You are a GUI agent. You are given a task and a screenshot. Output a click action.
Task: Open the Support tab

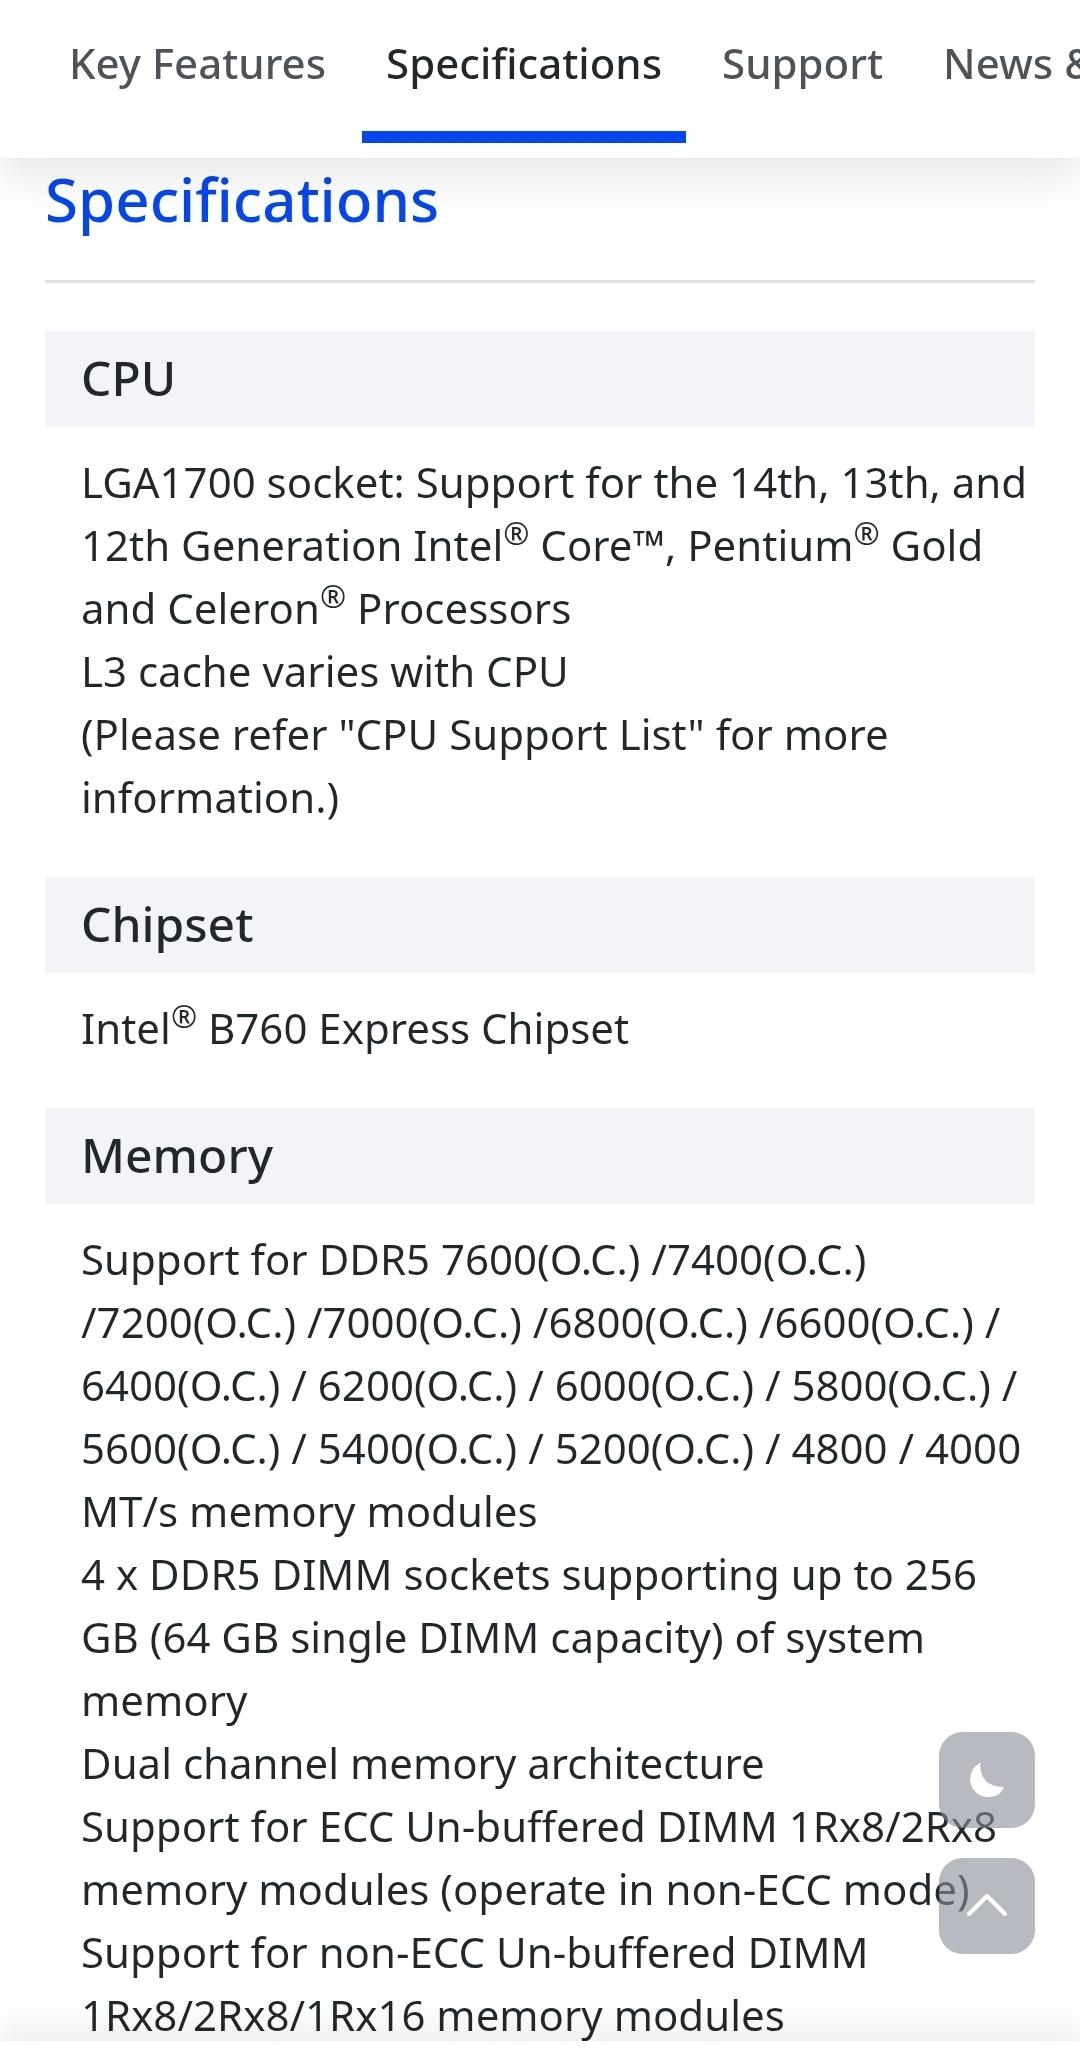802,64
